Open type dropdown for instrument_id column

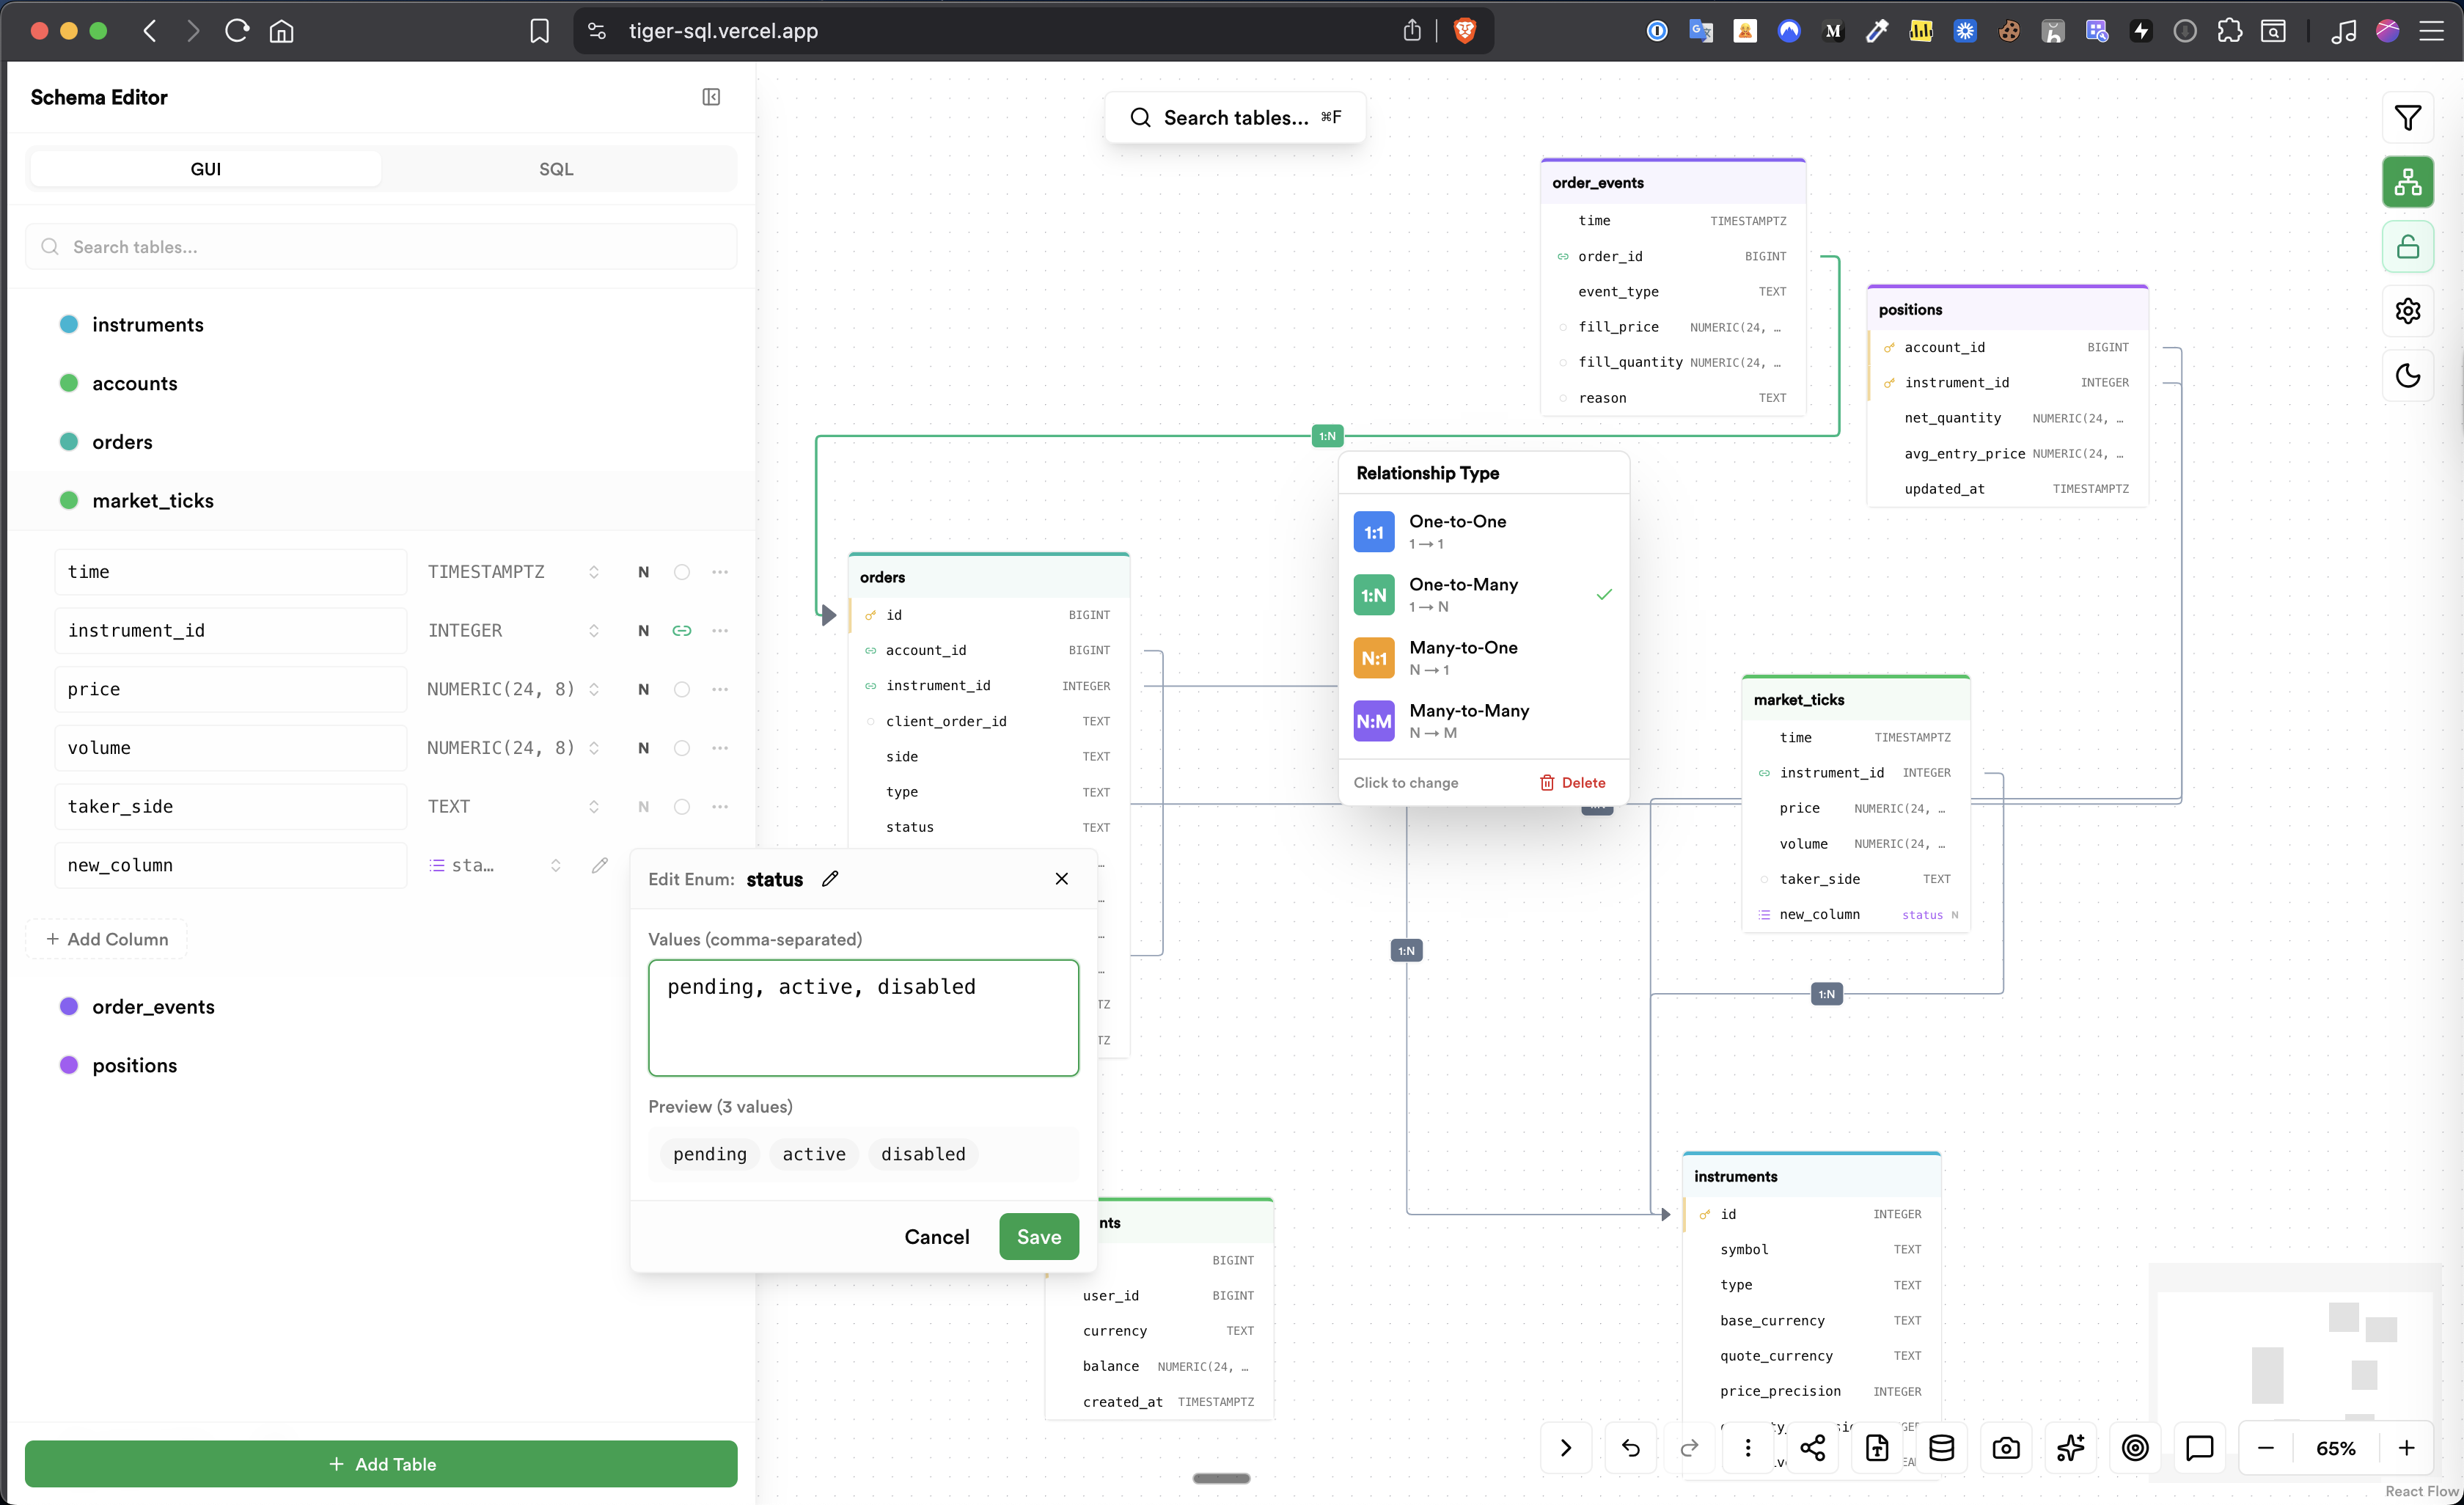pos(594,631)
